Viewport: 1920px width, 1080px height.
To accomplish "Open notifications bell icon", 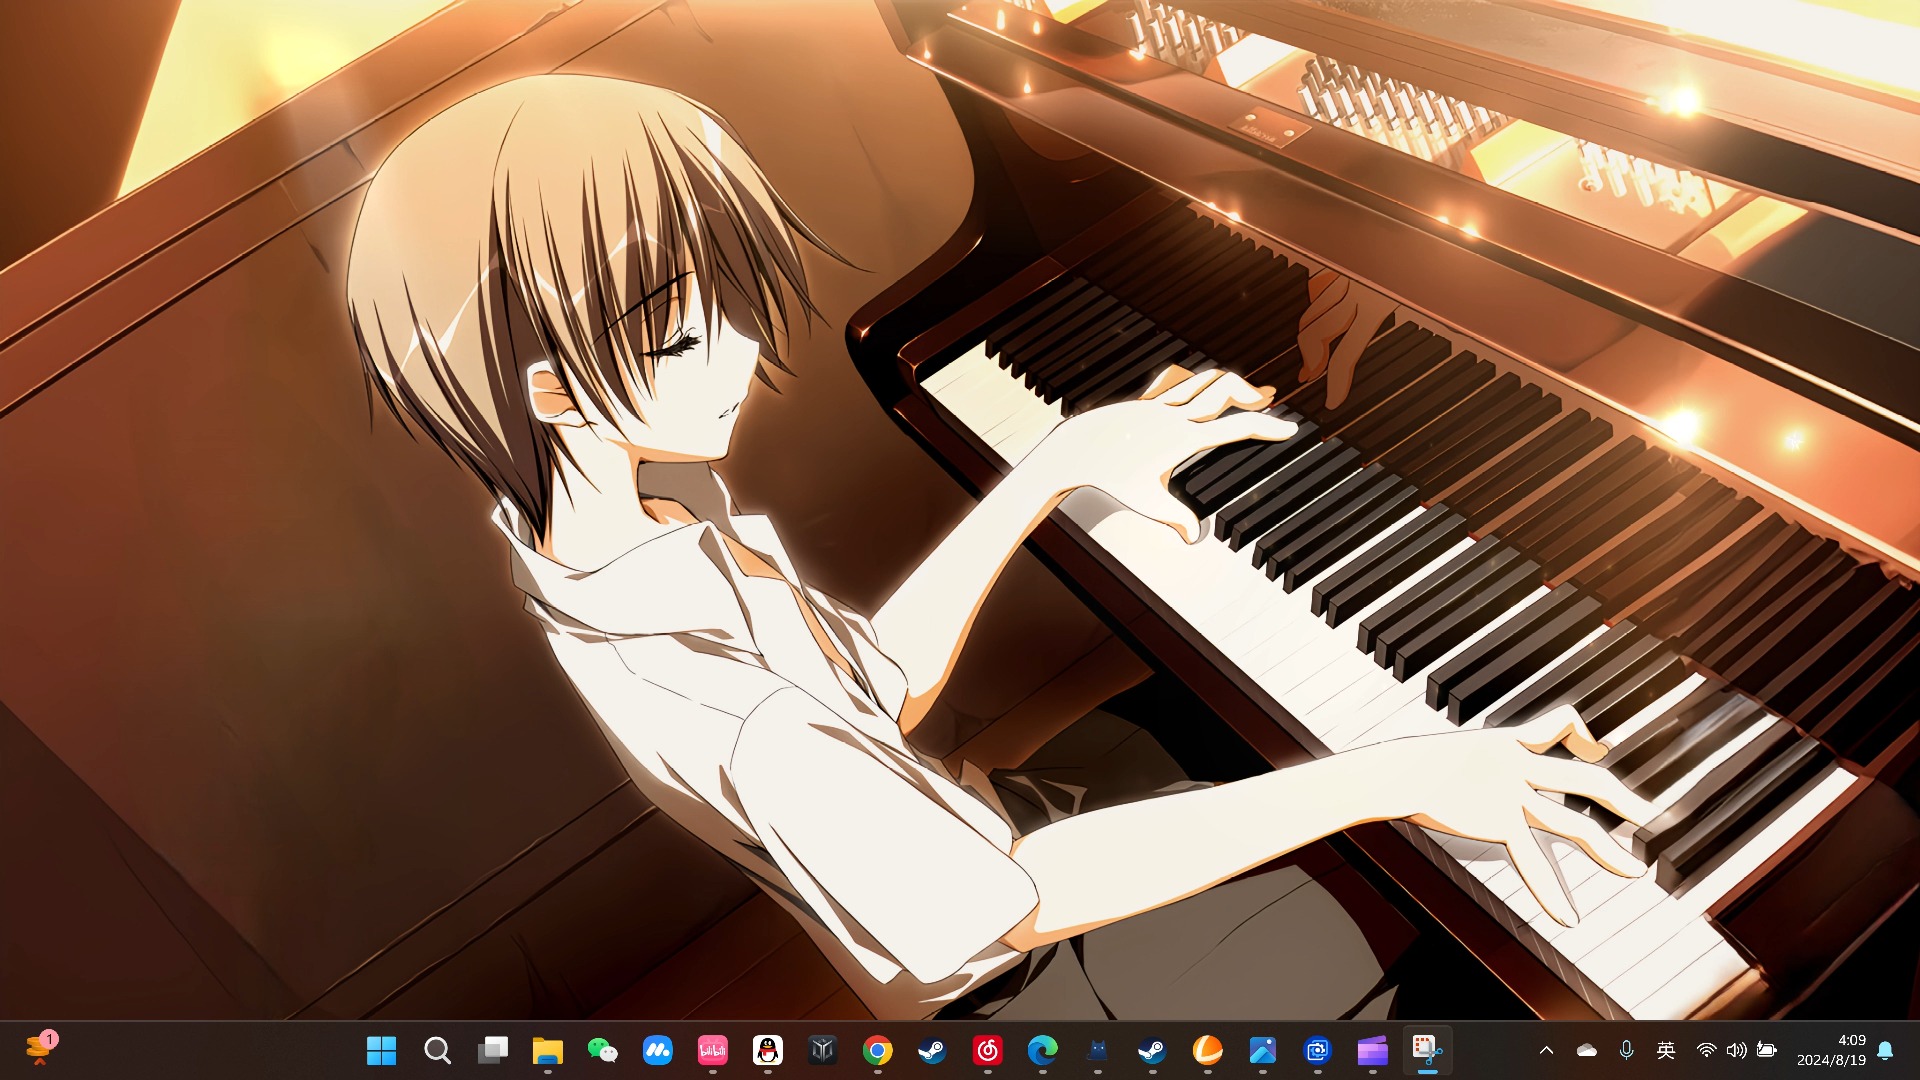I will [x=1885, y=1050].
